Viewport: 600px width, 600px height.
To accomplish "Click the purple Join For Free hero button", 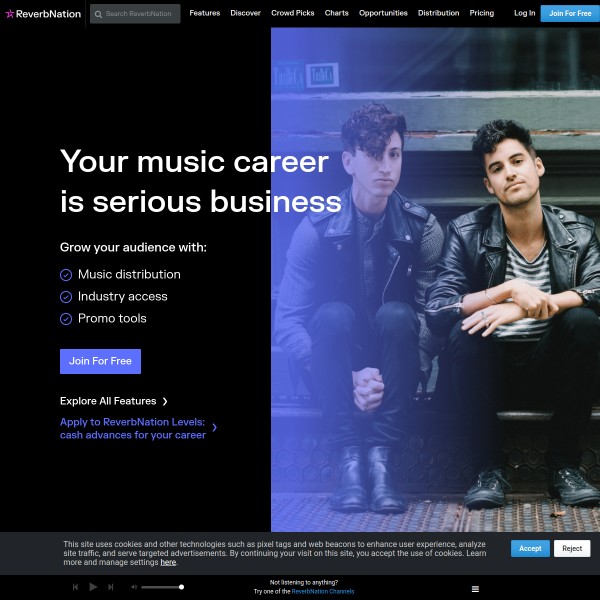I will (100, 361).
